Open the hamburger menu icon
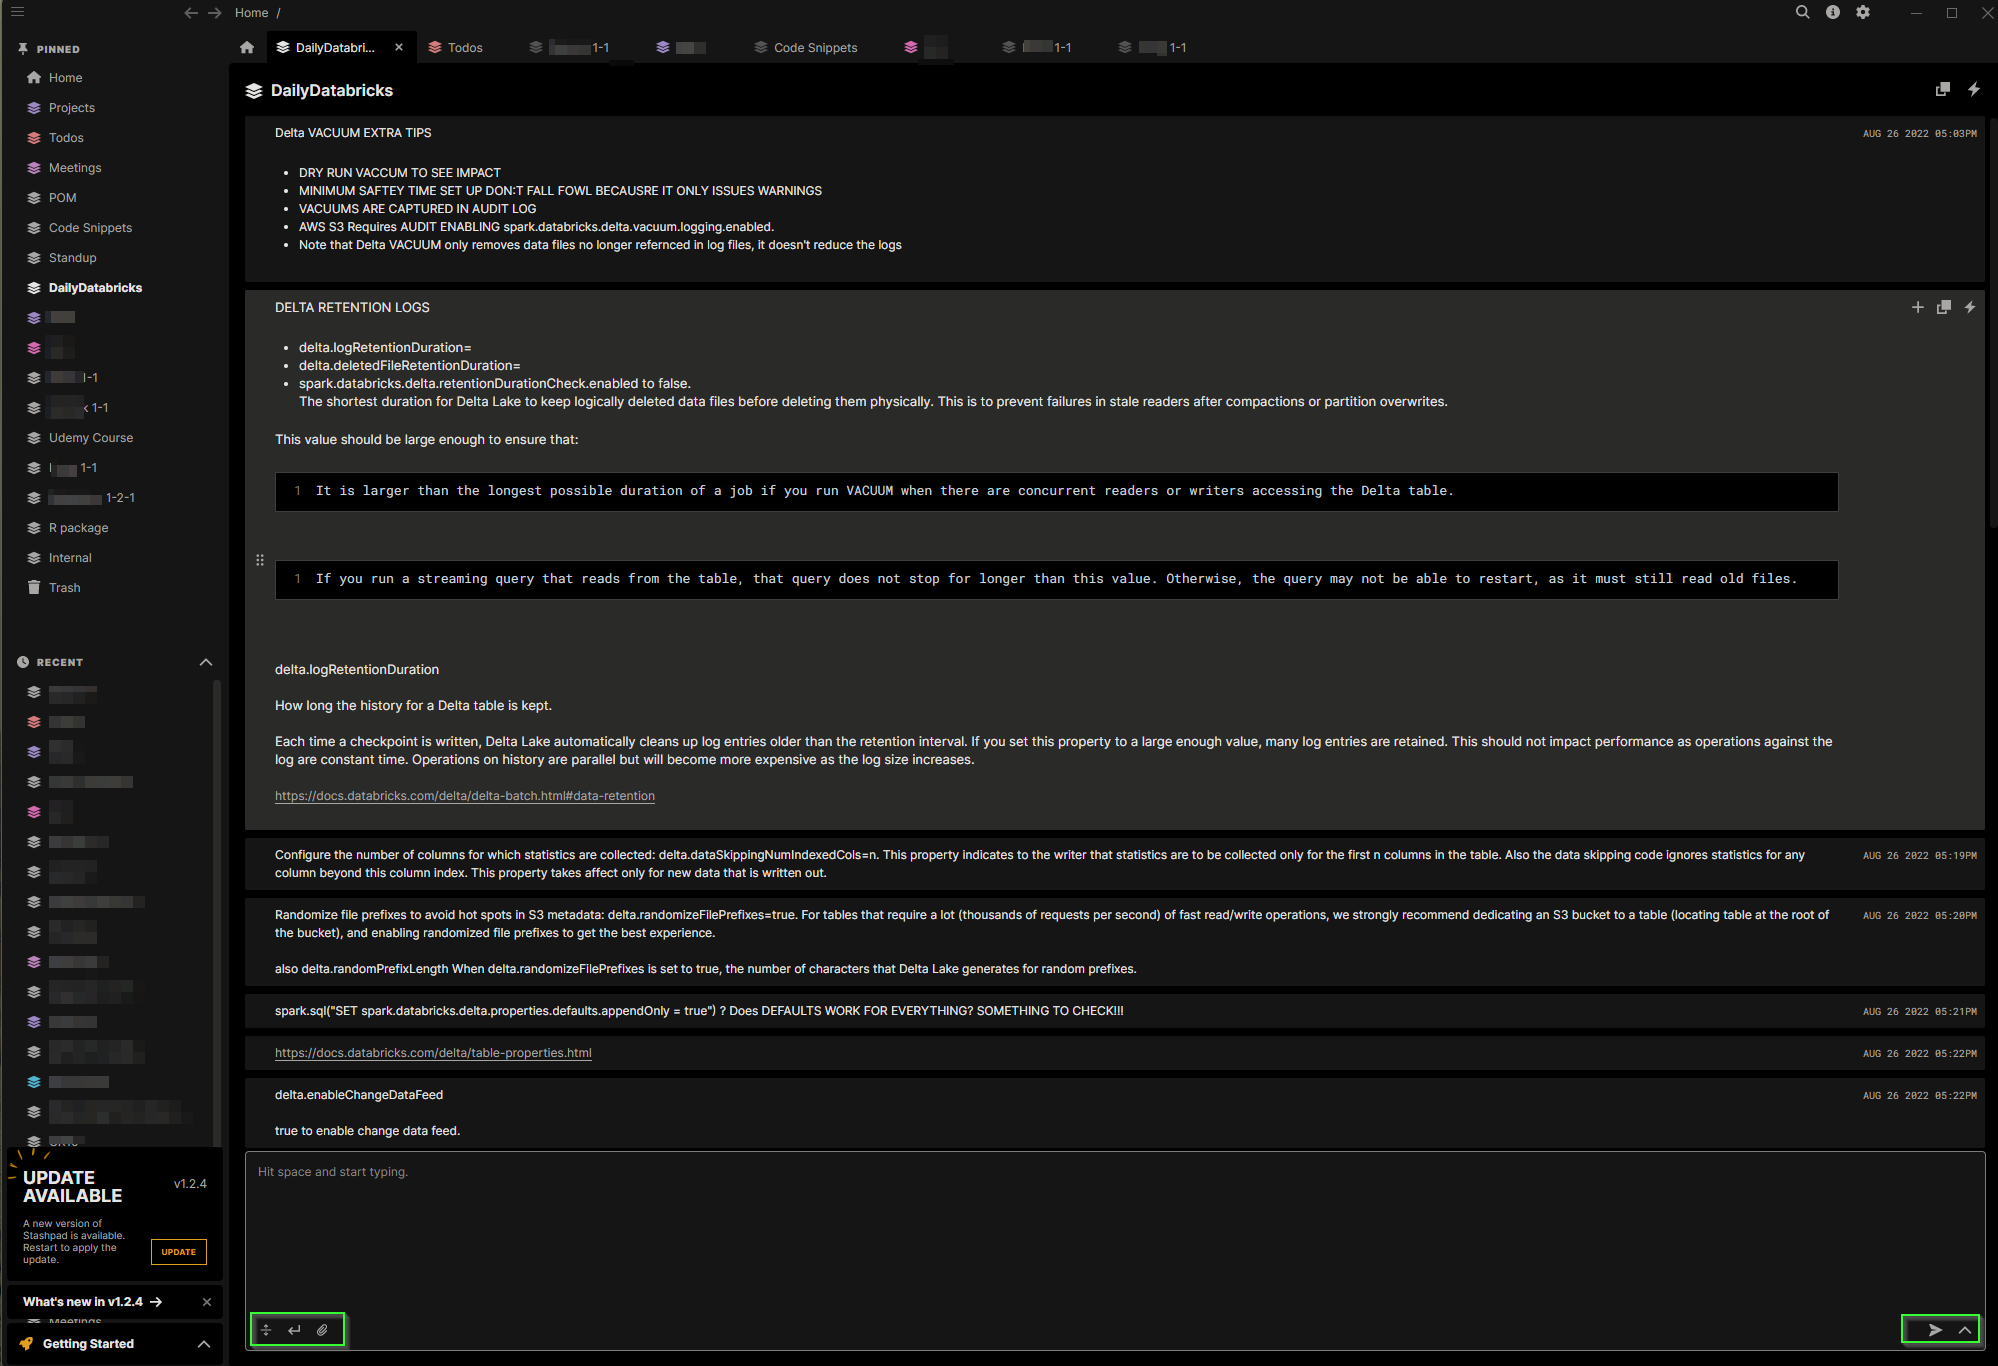The width and height of the screenshot is (1998, 1366). [17, 12]
